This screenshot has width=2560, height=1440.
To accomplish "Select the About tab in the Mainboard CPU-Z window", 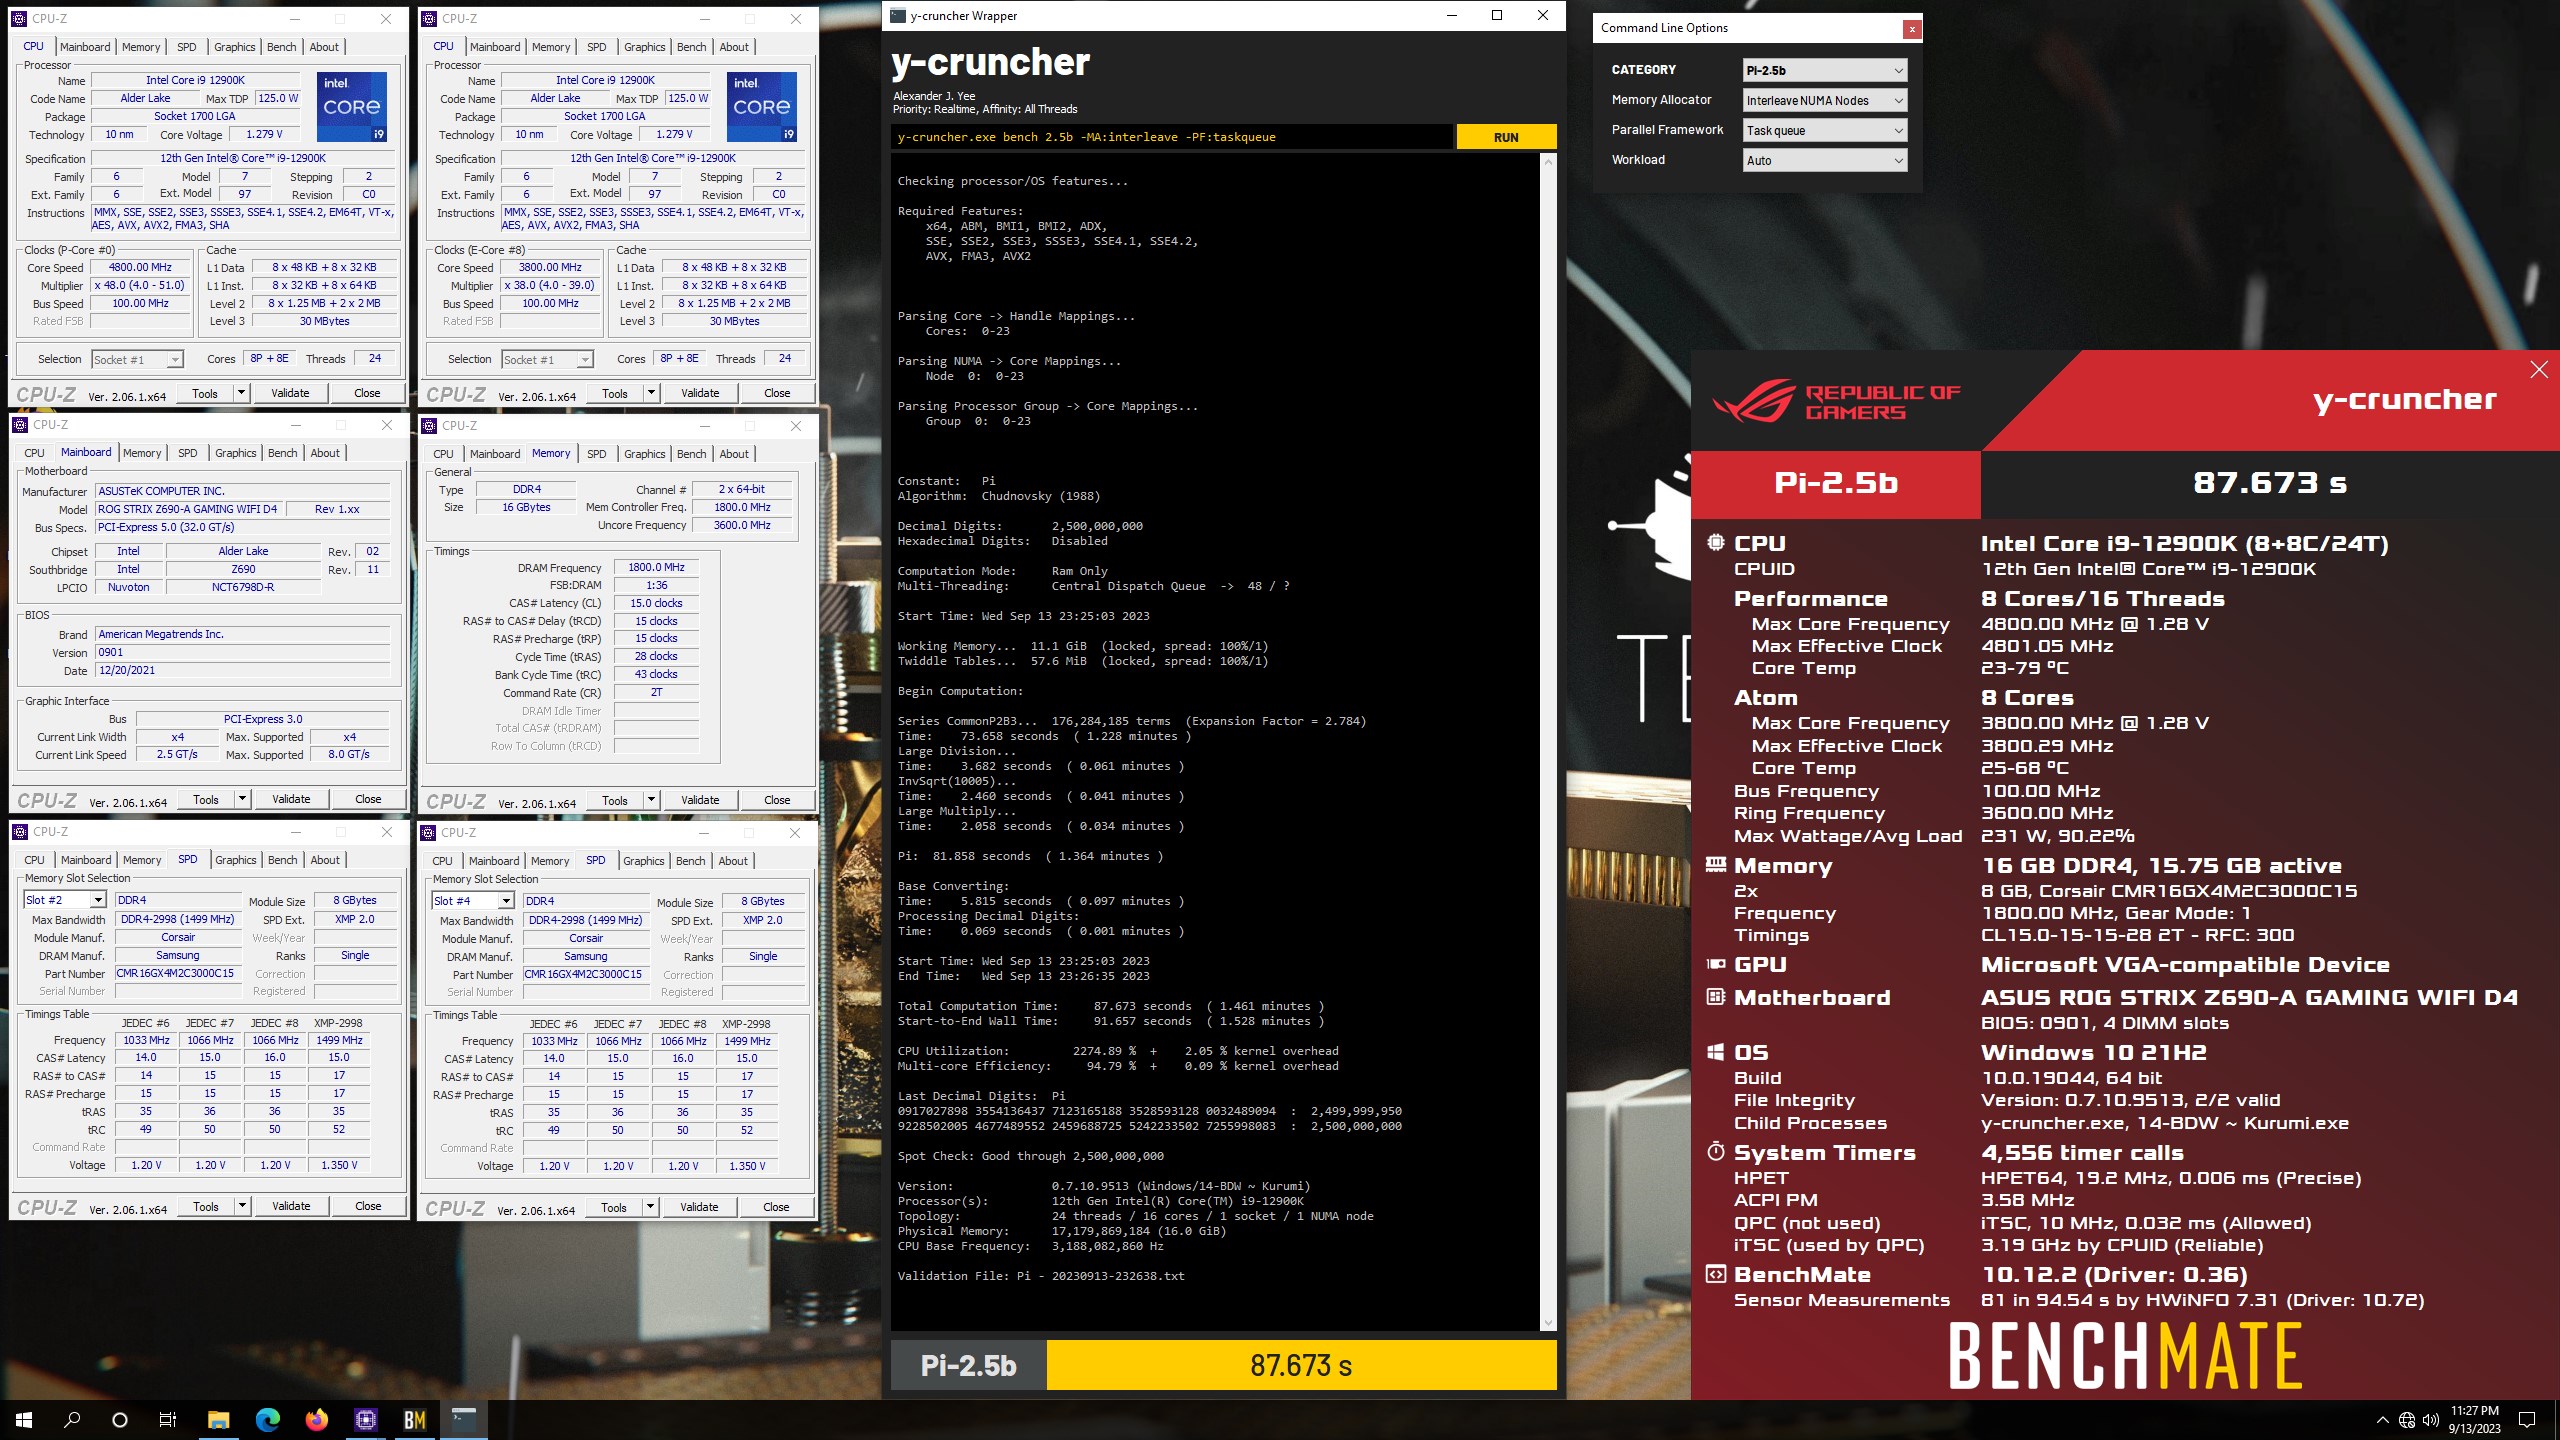I will tap(325, 453).
